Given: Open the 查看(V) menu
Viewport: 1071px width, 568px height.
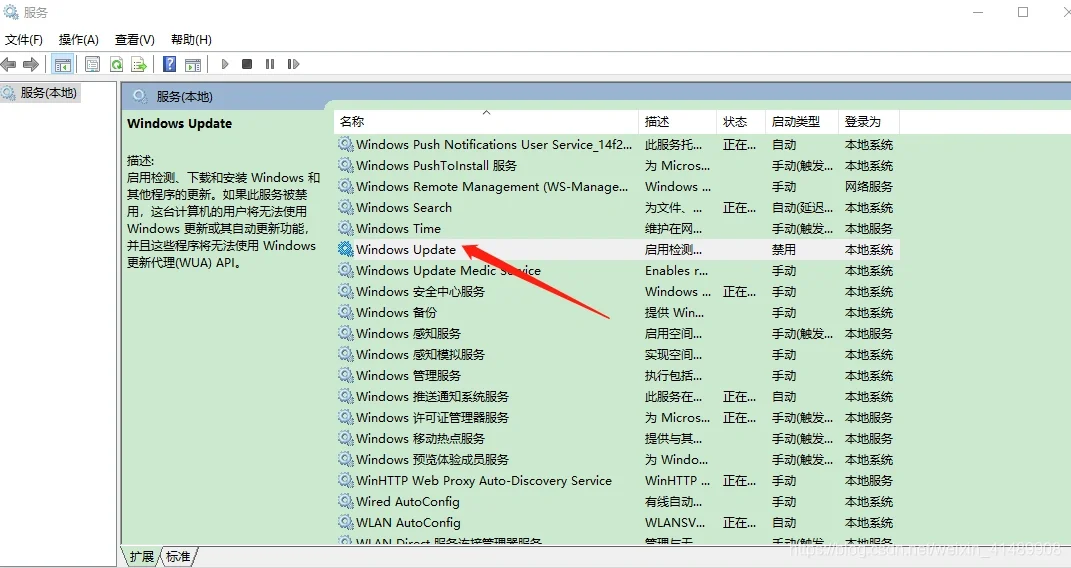Looking at the screenshot, I should point(135,40).
